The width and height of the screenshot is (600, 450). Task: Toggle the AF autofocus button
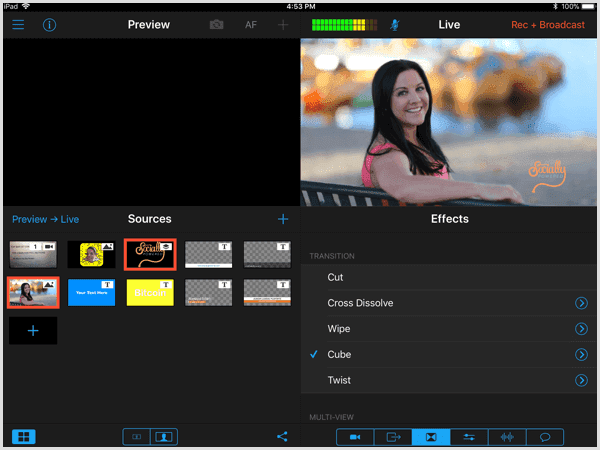point(251,25)
